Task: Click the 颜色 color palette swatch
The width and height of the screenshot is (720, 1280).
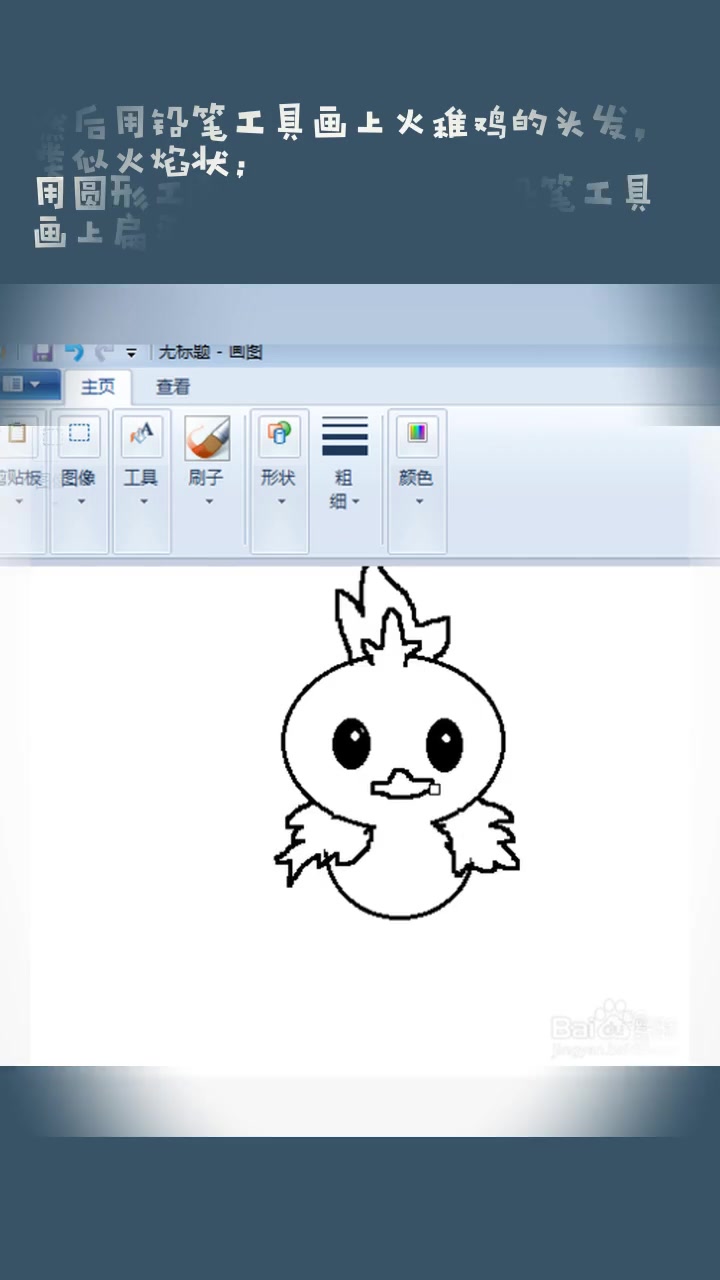Action: coord(416,433)
